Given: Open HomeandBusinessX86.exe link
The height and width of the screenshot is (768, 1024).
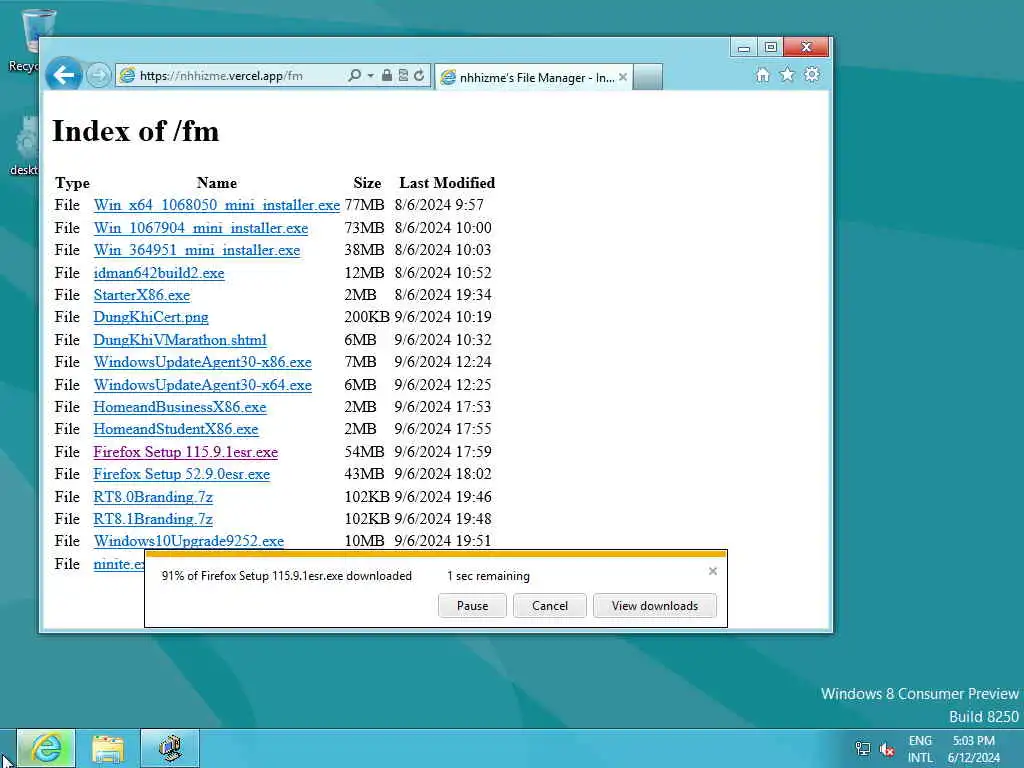Looking at the screenshot, I should pyautogui.click(x=180, y=408).
